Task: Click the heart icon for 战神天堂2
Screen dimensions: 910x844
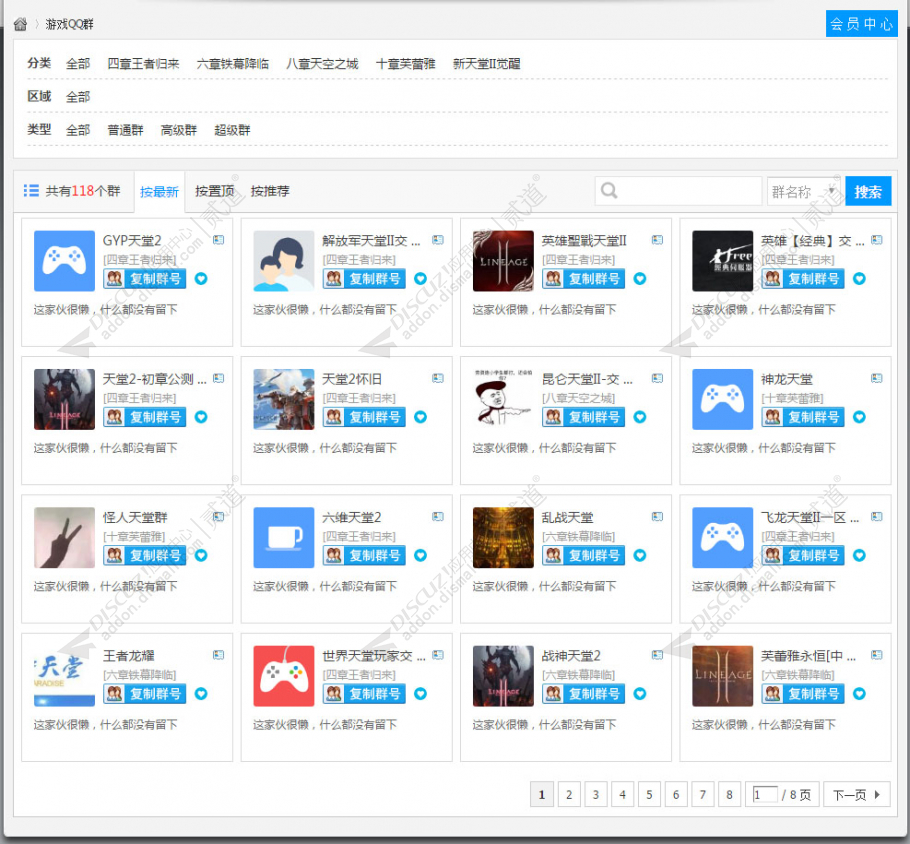Action: [640, 694]
